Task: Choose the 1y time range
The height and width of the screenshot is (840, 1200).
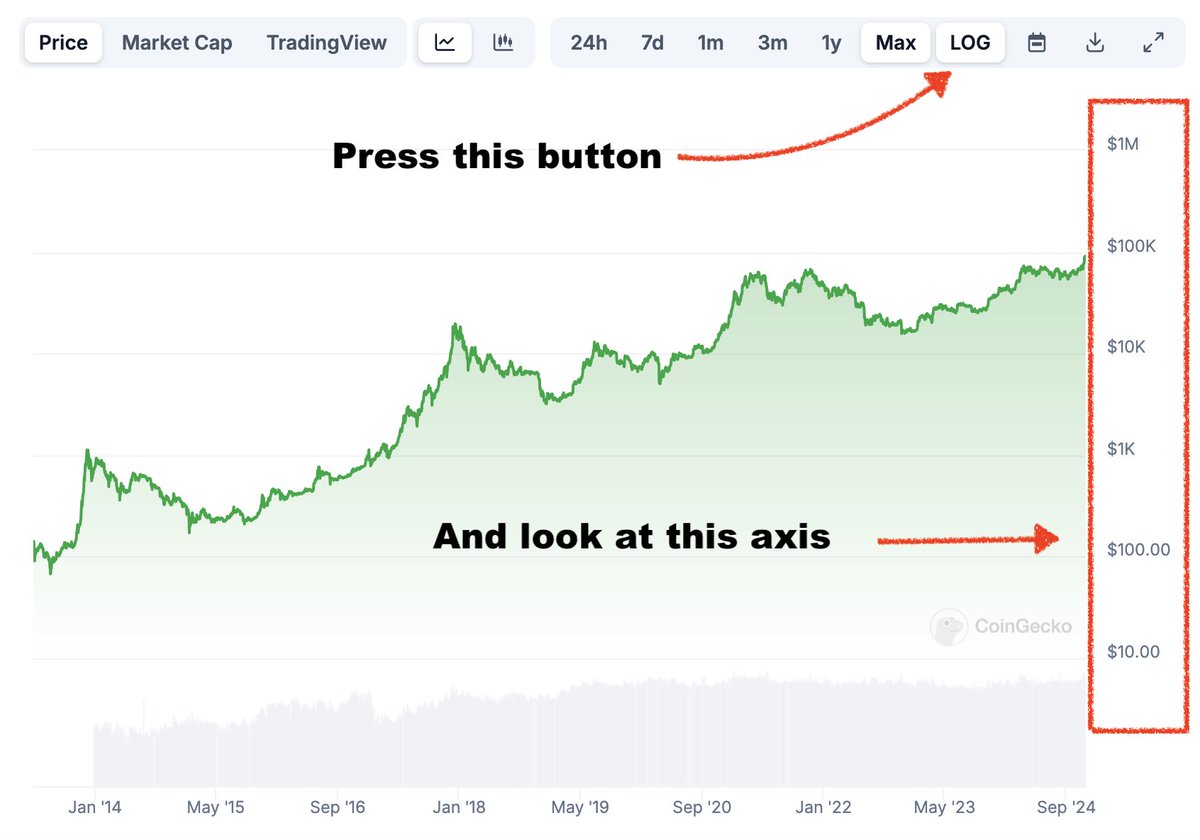Action: coord(831,43)
